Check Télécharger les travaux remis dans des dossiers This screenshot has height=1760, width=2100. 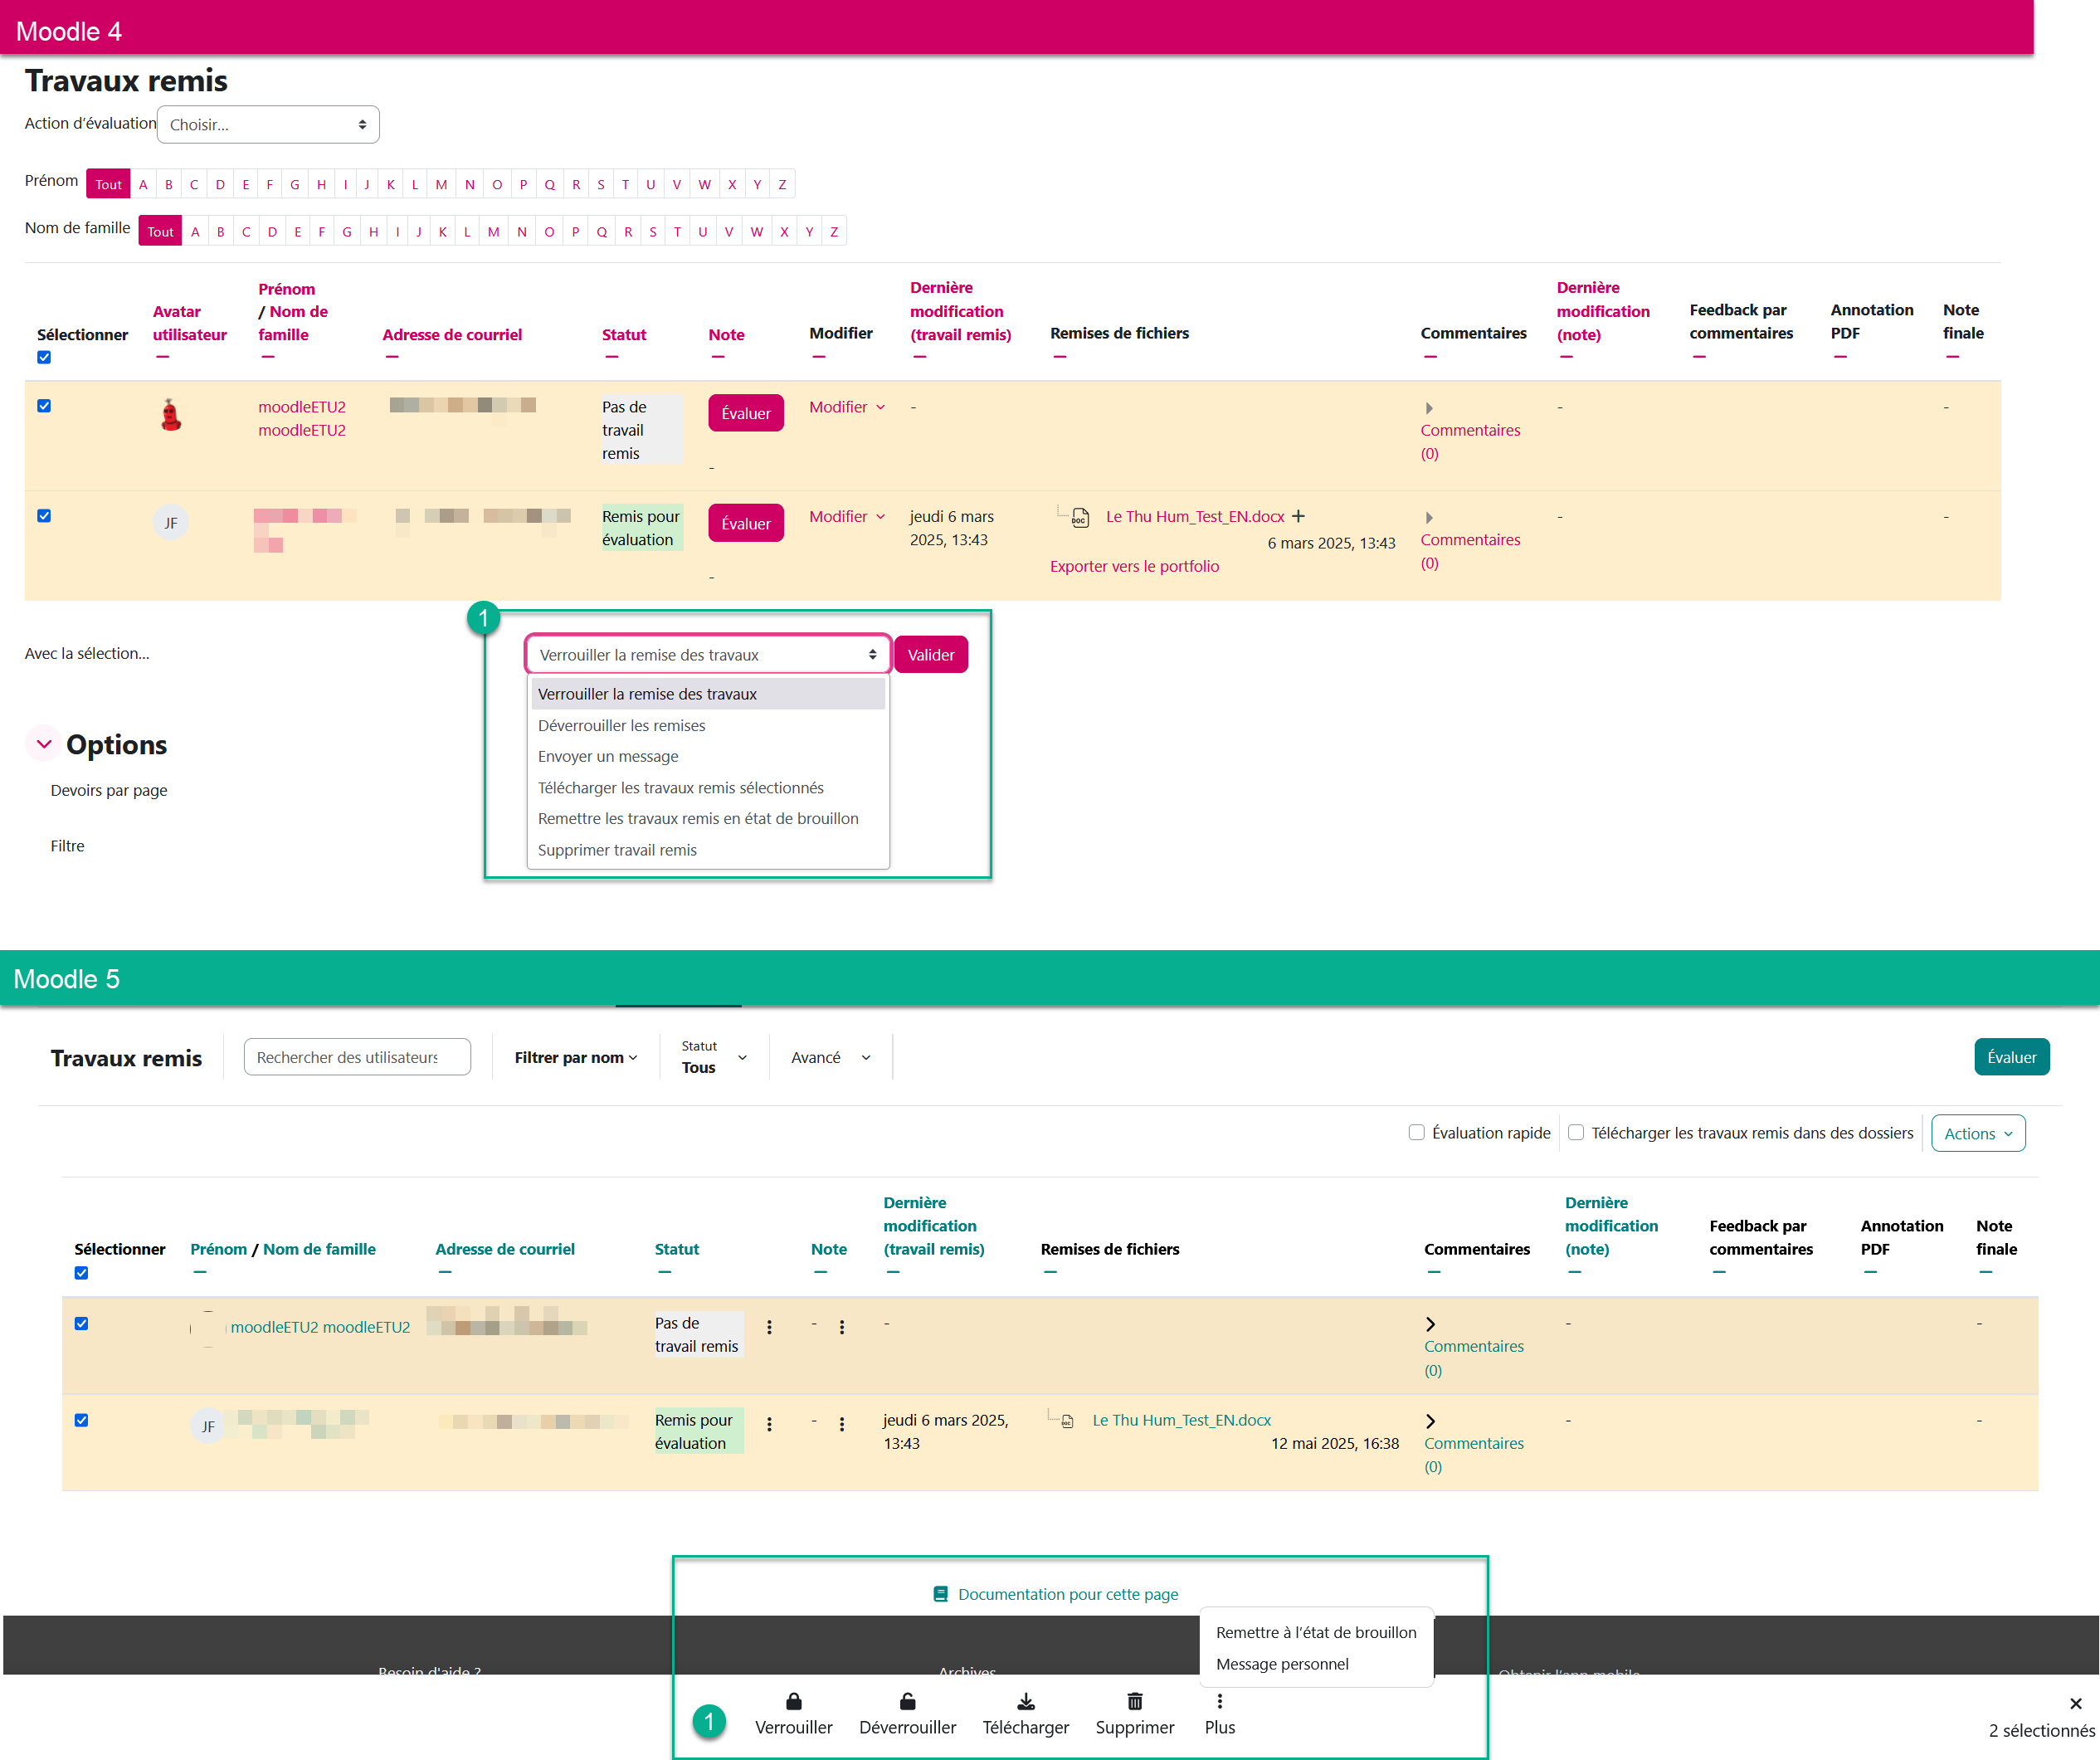(x=1576, y=1132)
